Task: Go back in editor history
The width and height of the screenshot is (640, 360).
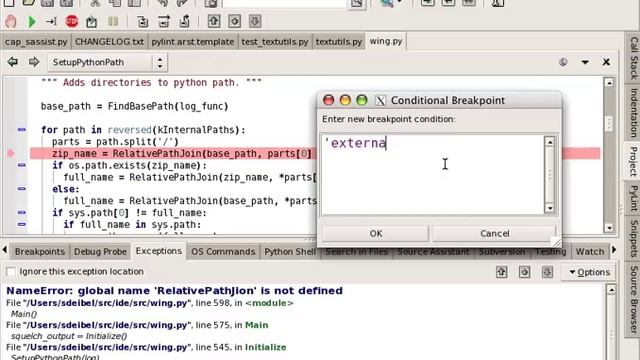Action: [13, 62]
